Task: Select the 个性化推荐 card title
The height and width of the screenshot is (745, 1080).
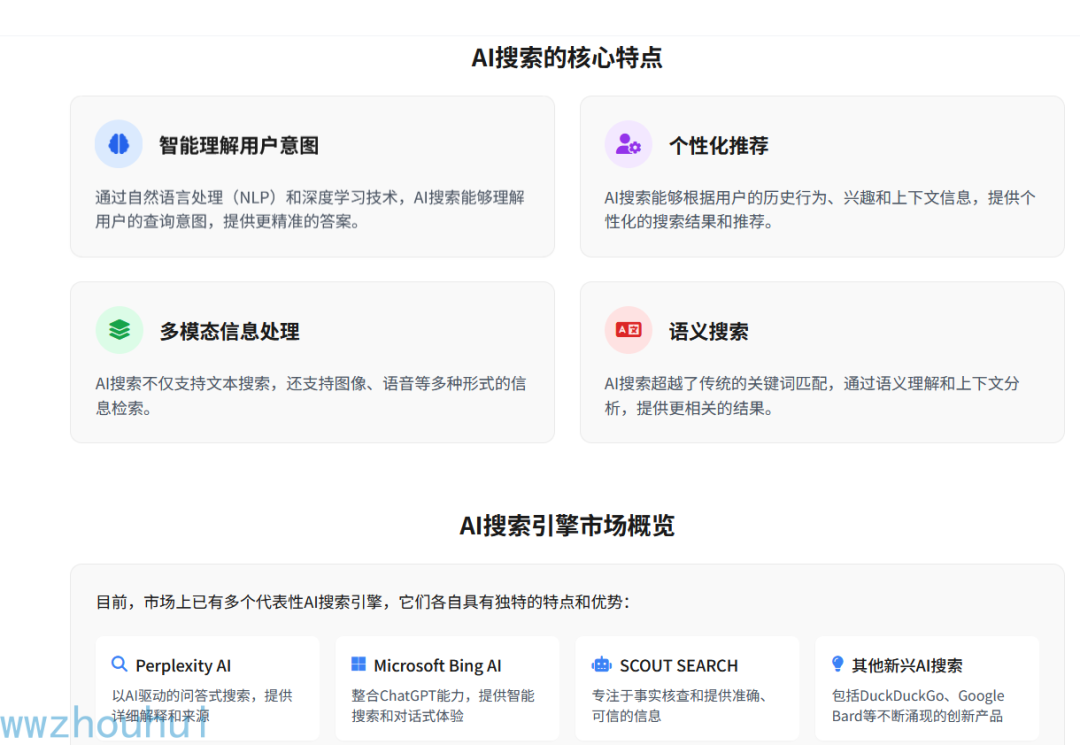Action: [718, 146]
